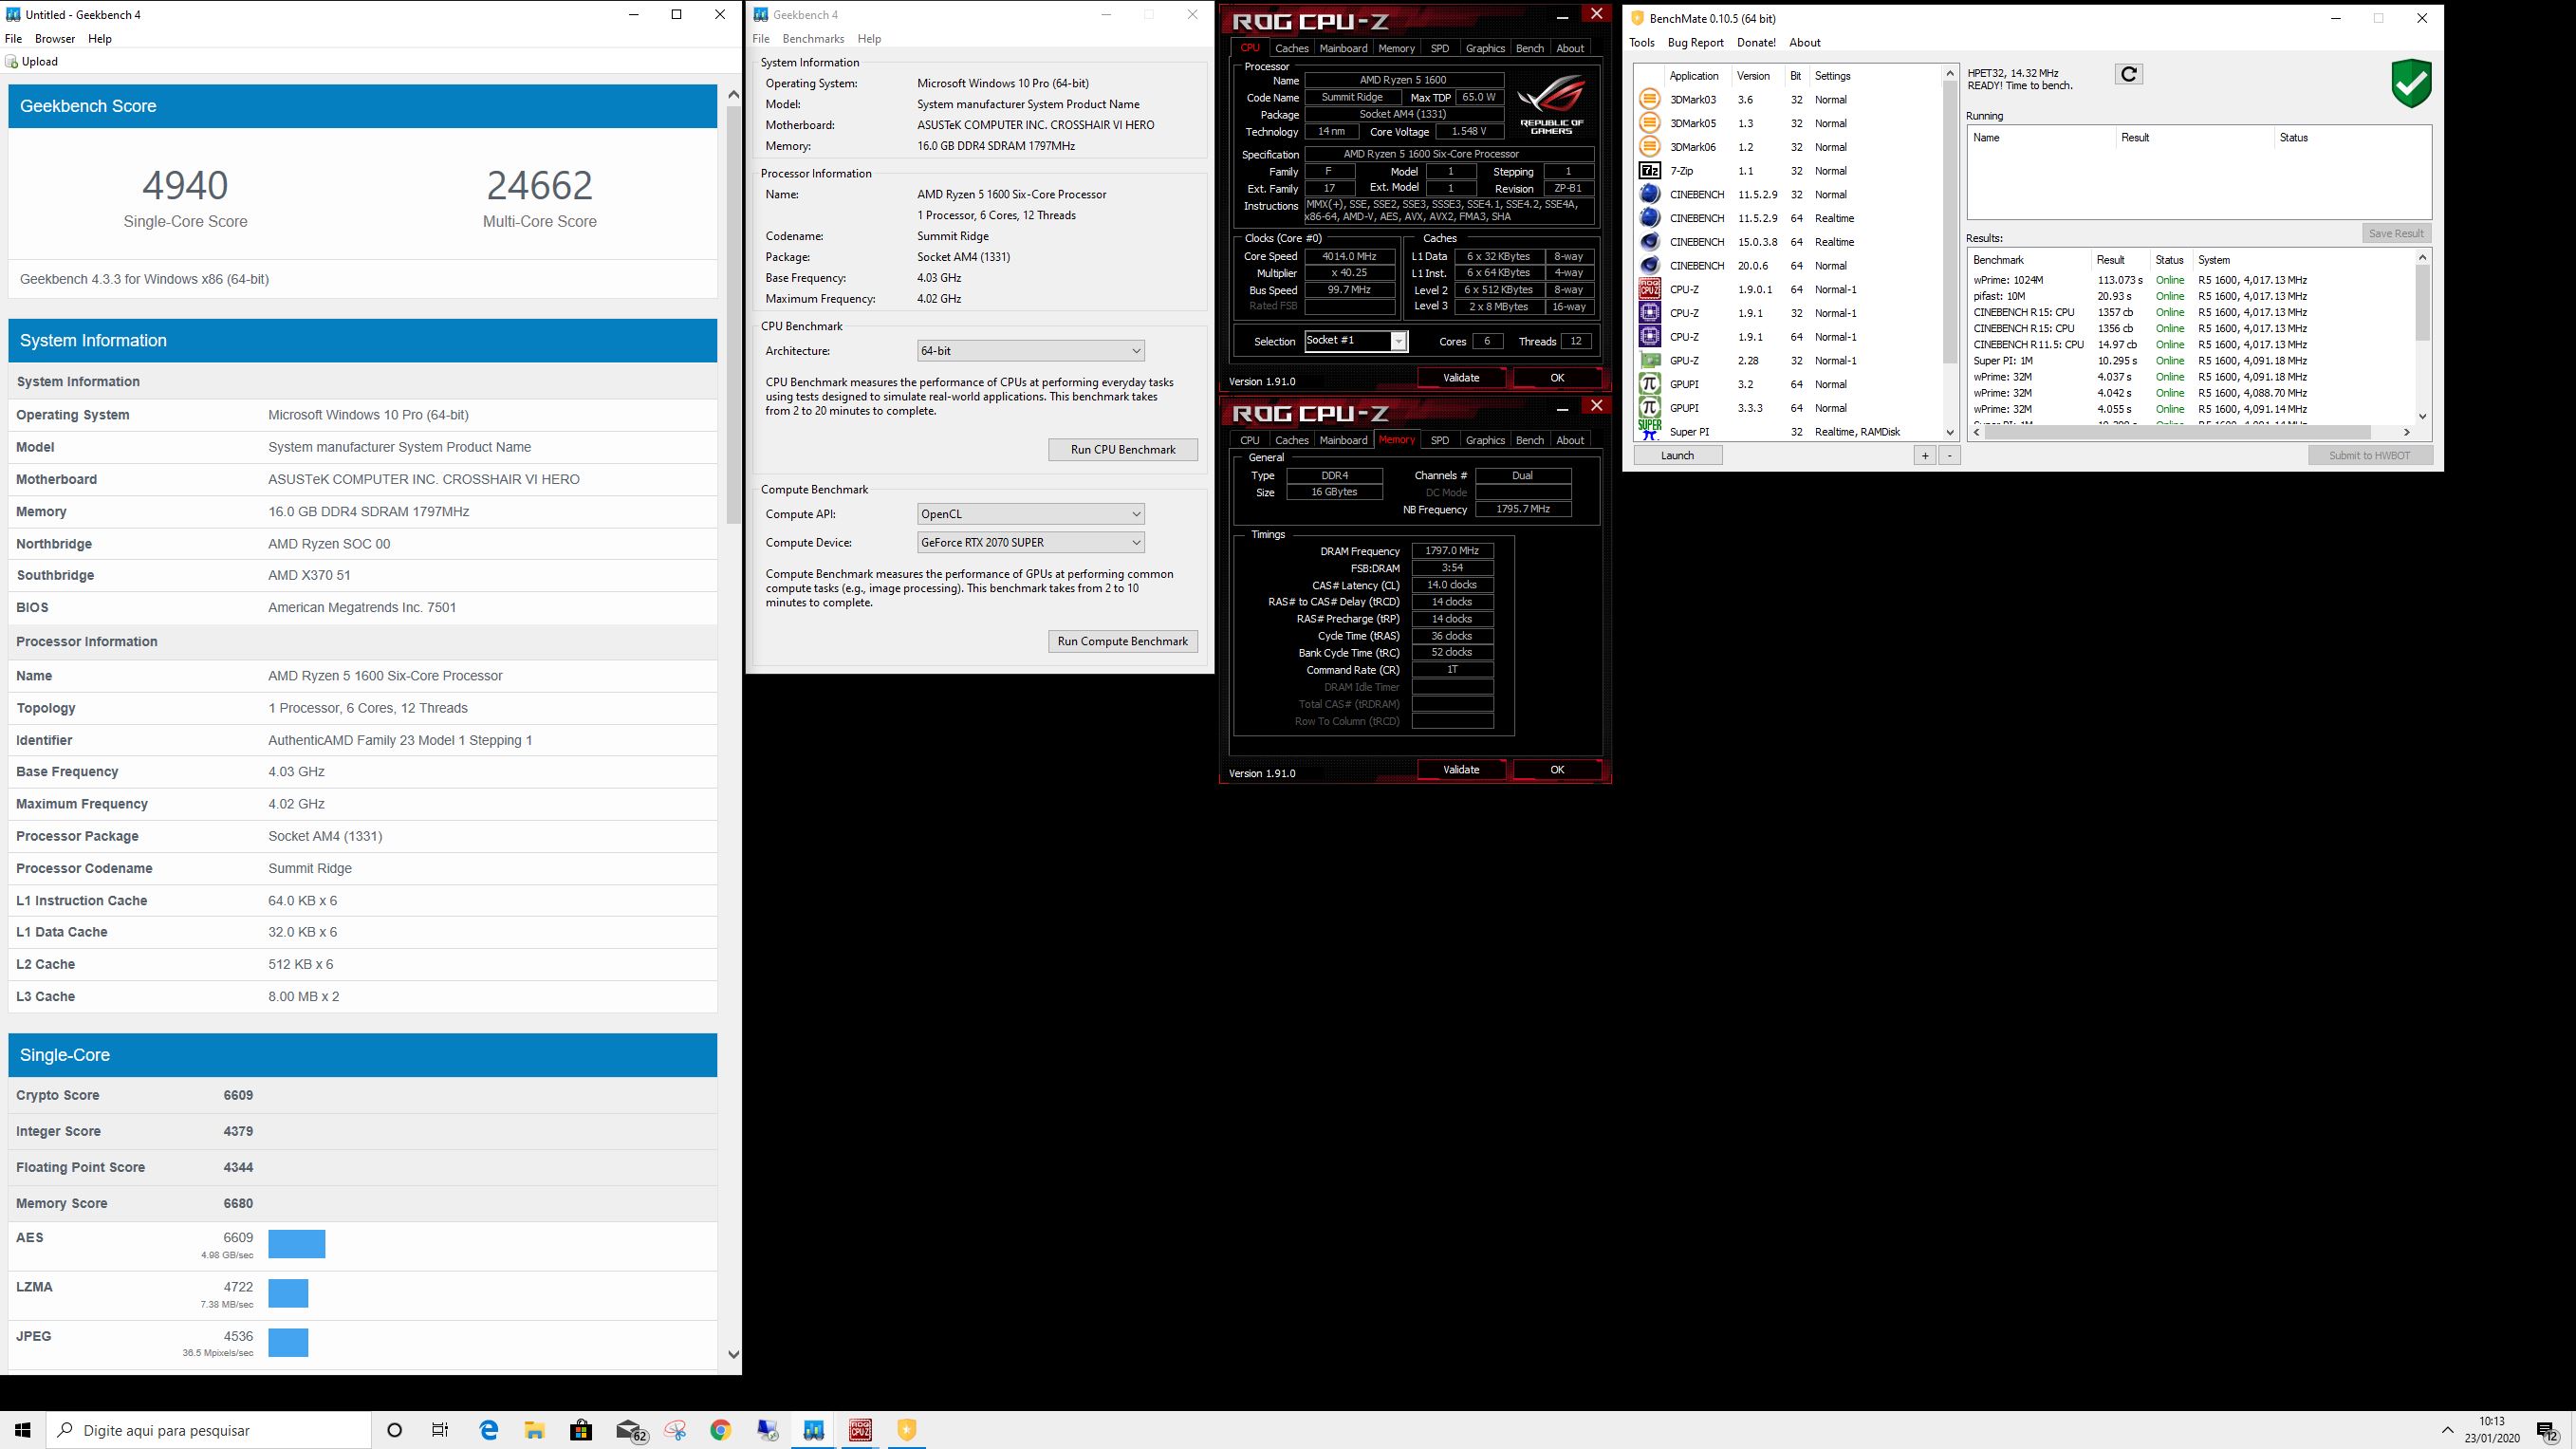The width and height of the screenshot is (2576, 1449).
Task: Click OK in lower CPU-Z window
Action: pyautogui.click(x=1557, y=769)
